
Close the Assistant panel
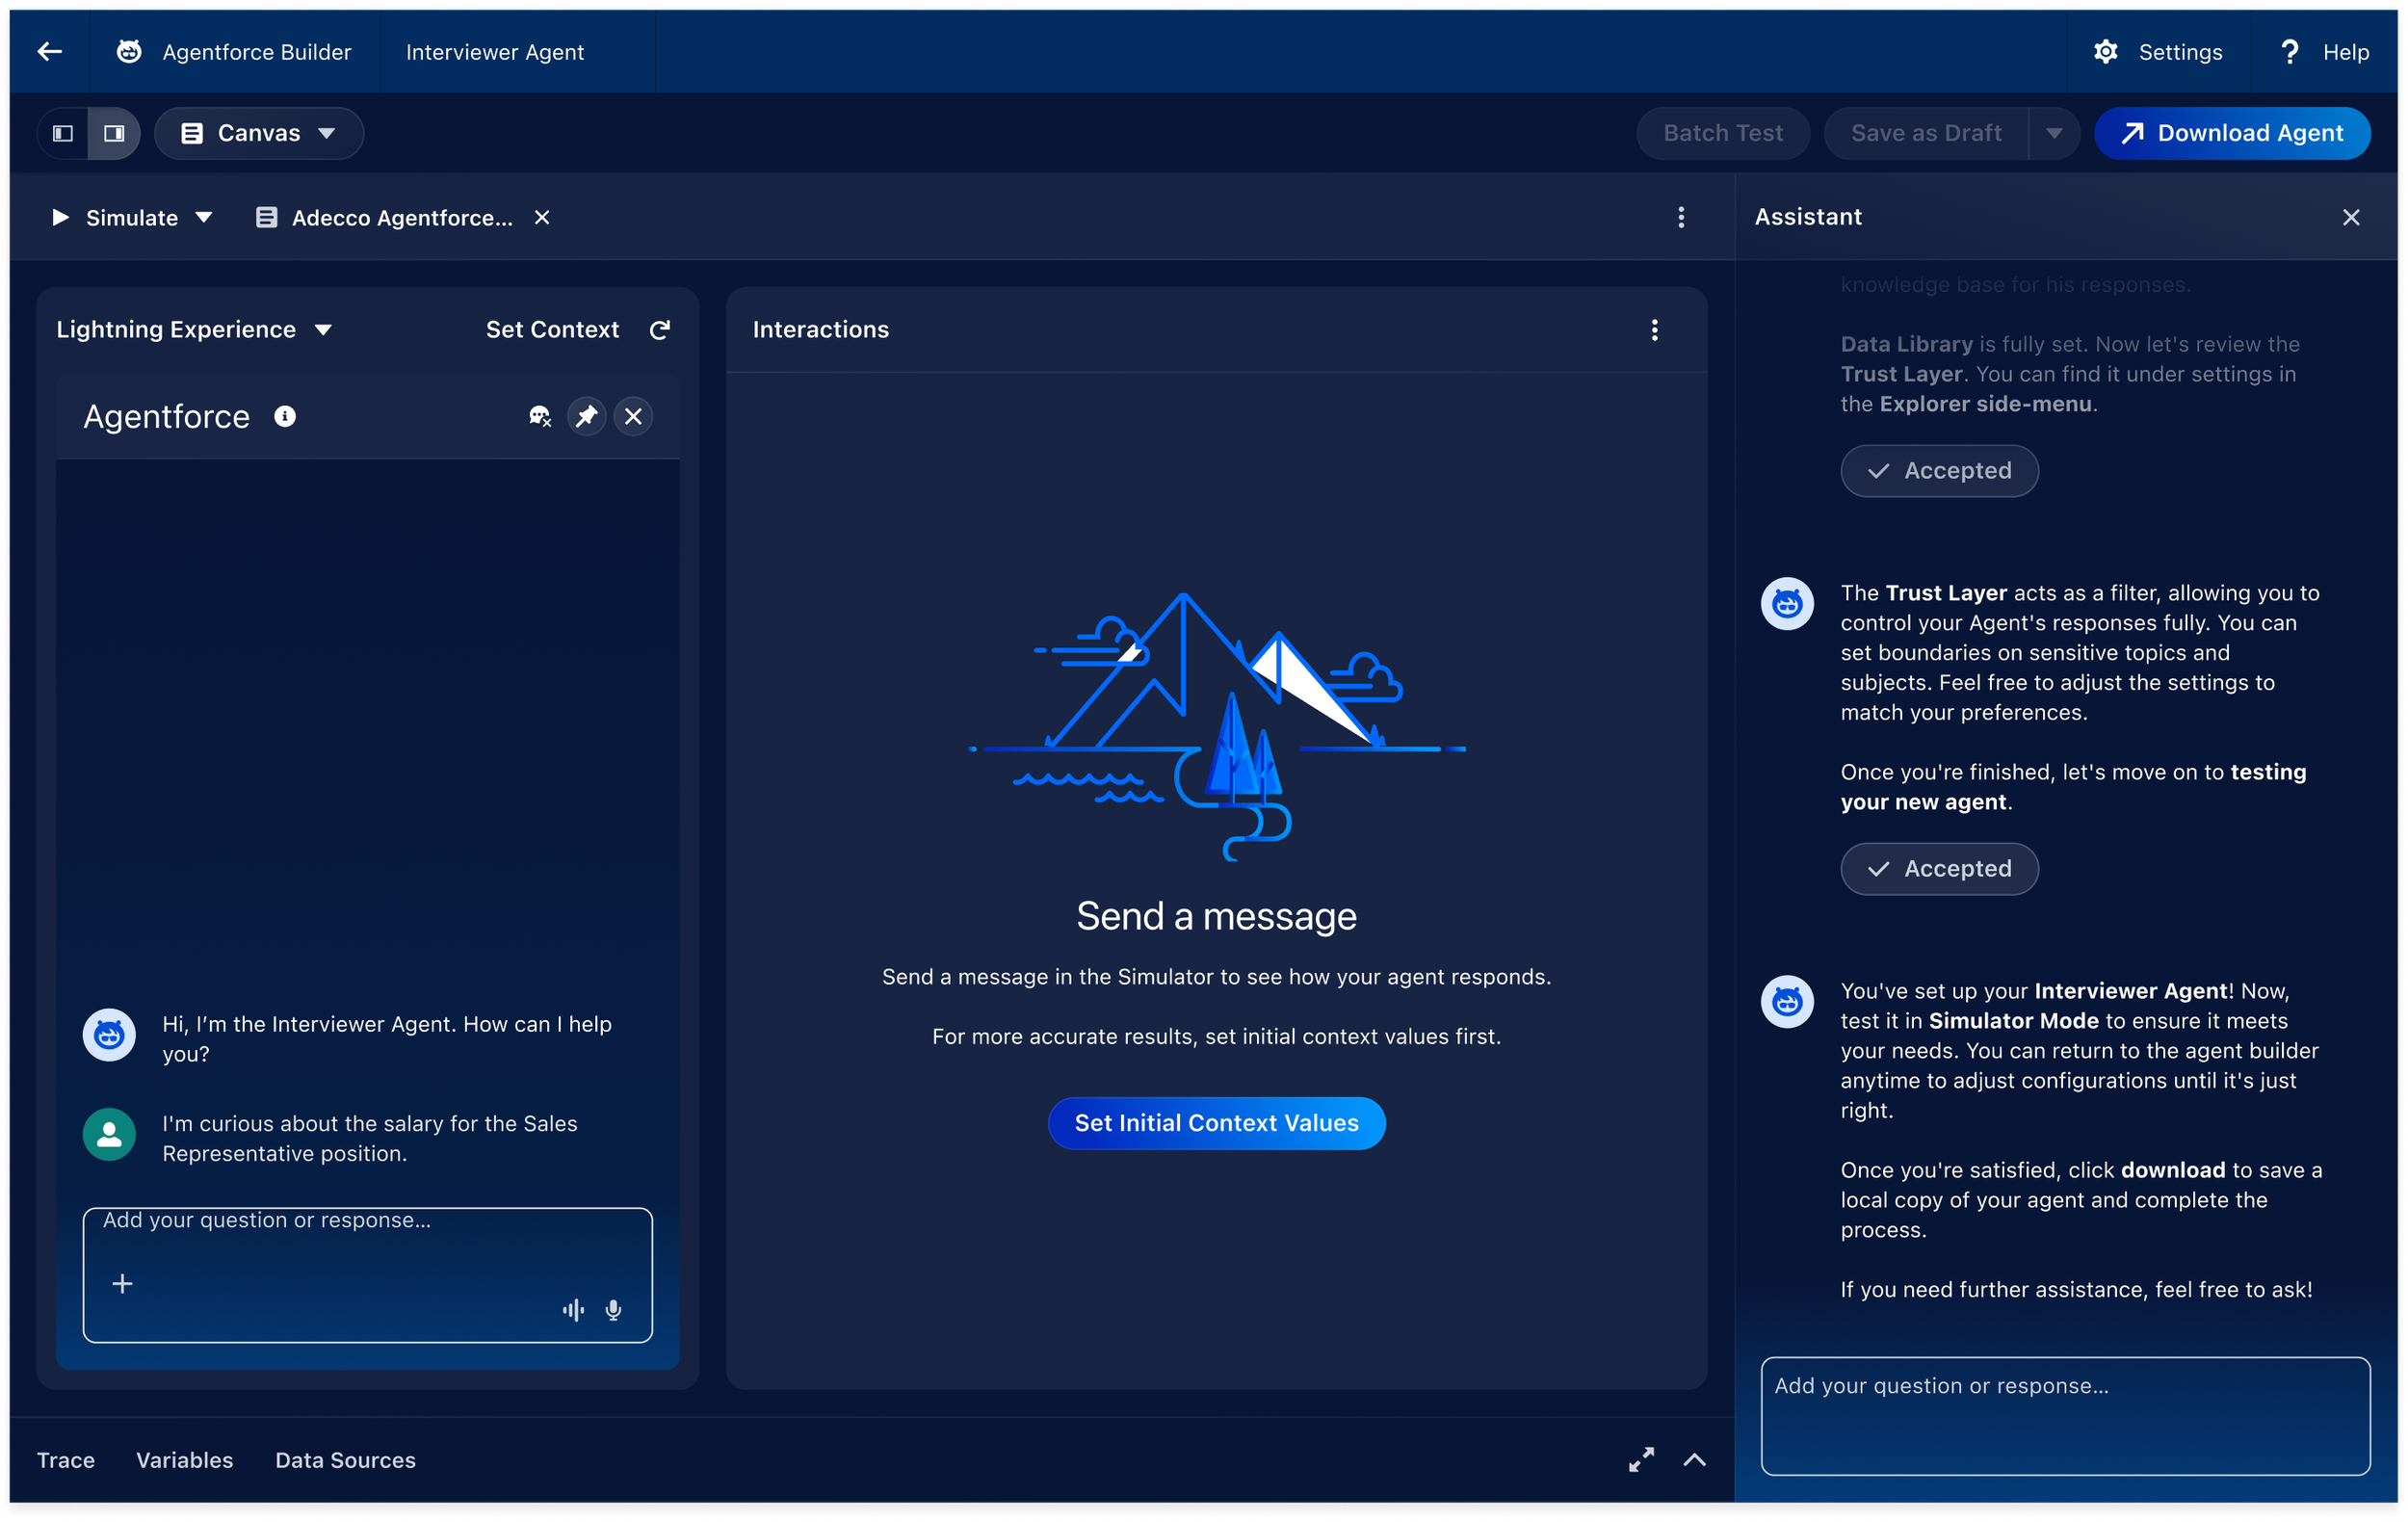coord(2351,217)
